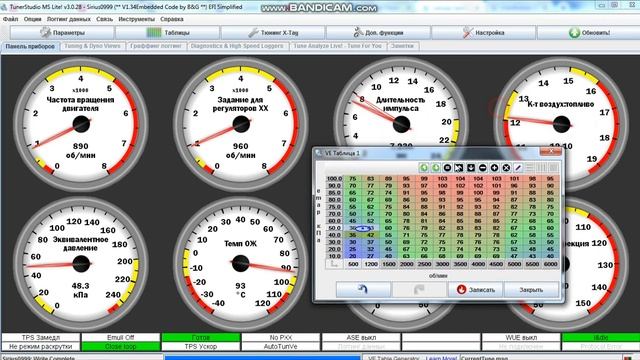Select the 3000 RPM column header
Viewport: 640px width, 360px height.
[442, 264]
